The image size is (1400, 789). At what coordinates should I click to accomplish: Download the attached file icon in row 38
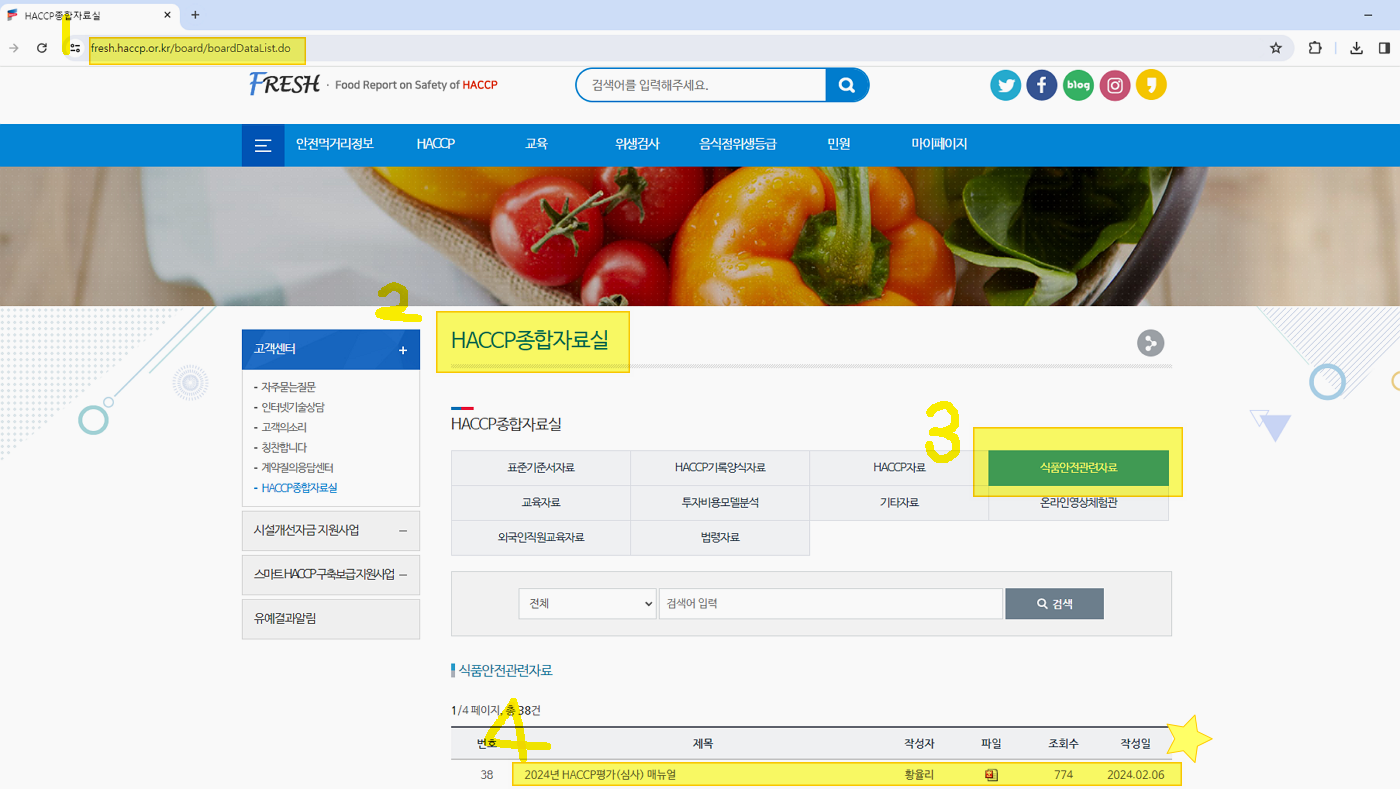click(991, 774)
